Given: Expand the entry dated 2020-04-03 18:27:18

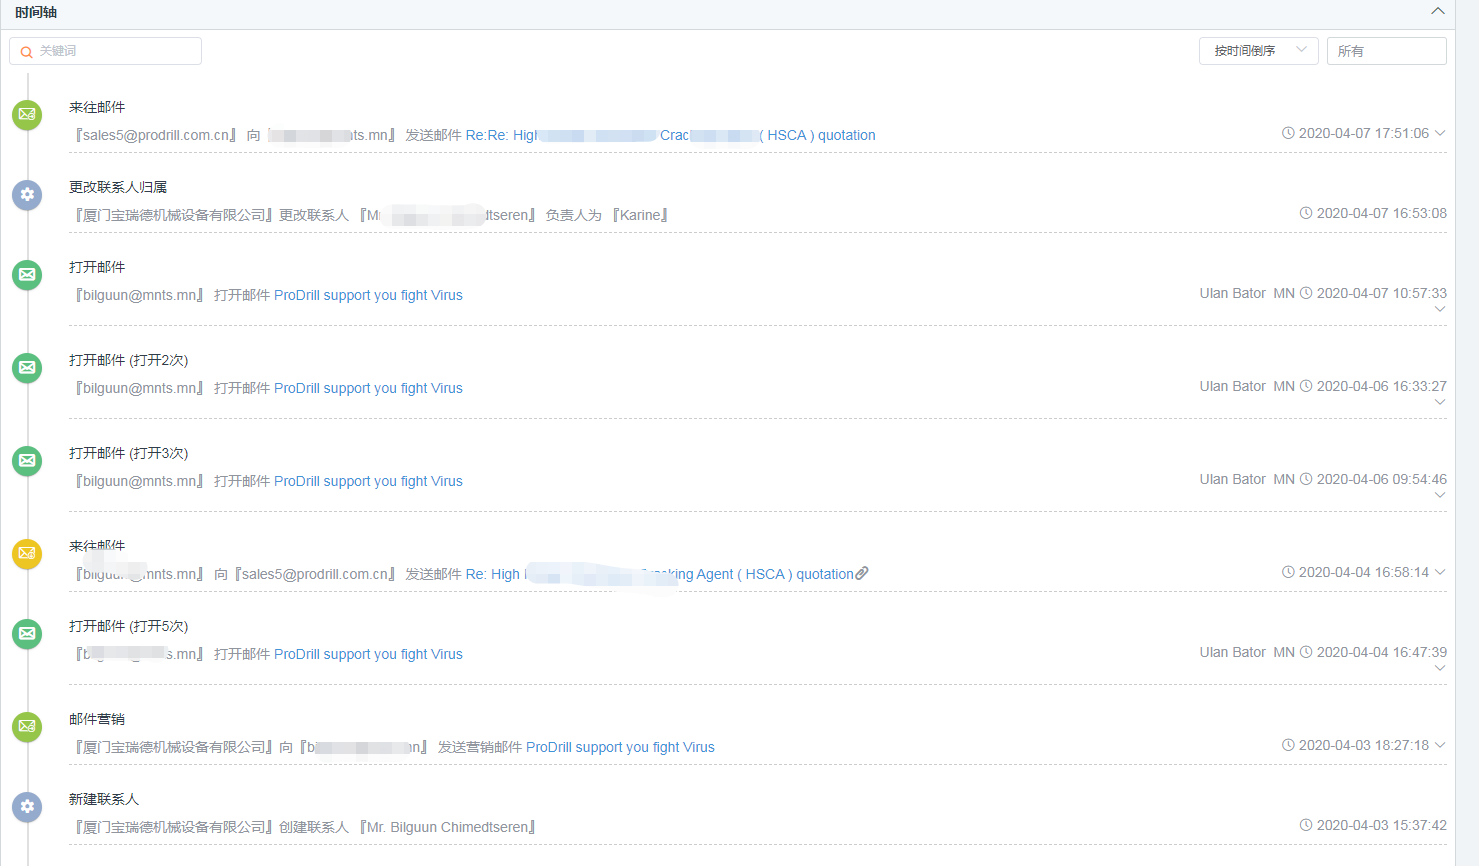Looking at the screenshot, I should [1440, 745].
